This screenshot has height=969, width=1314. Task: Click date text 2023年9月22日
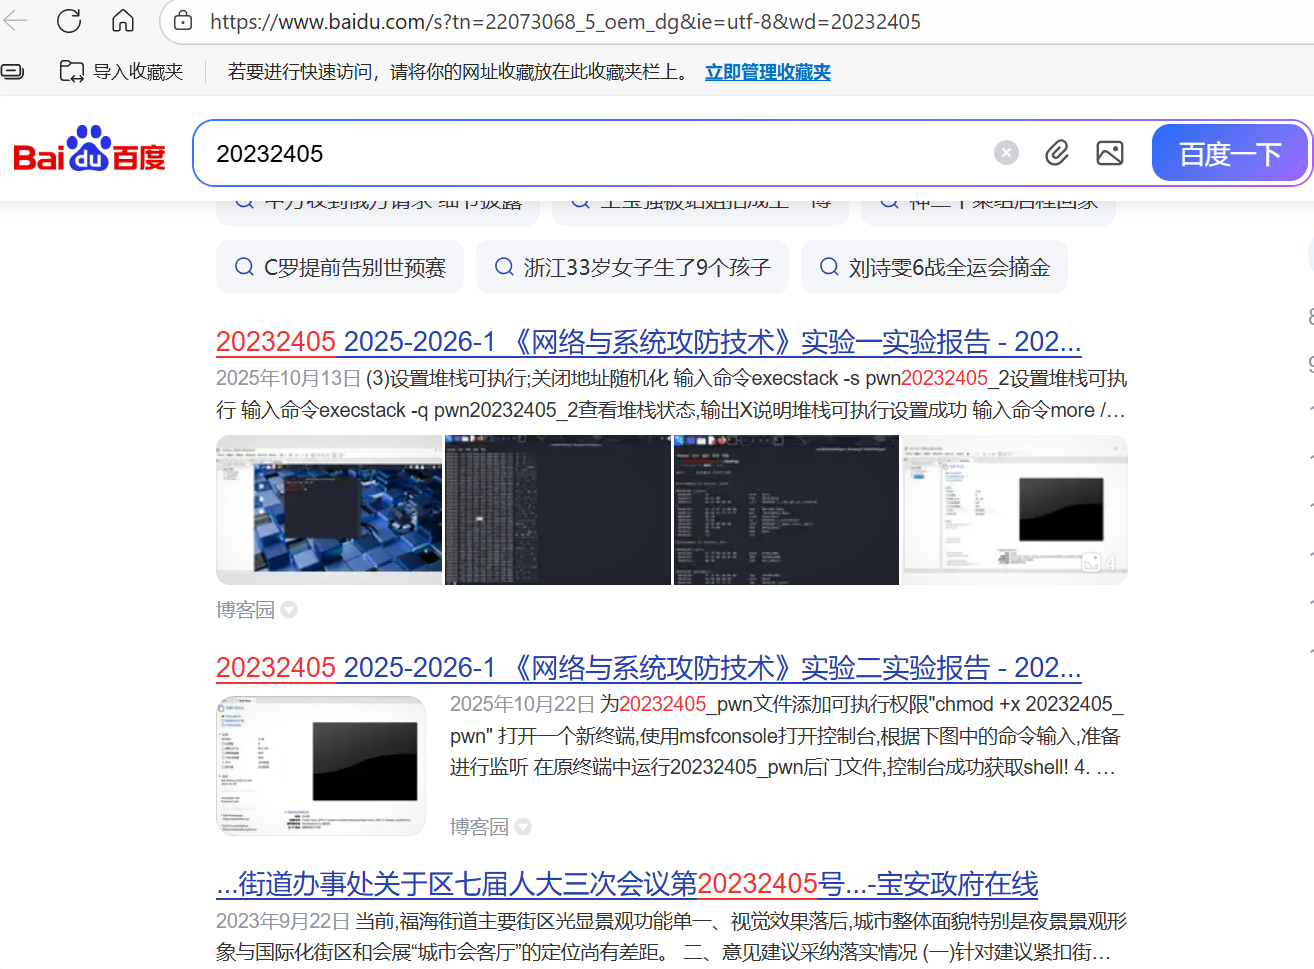point(283,921)
